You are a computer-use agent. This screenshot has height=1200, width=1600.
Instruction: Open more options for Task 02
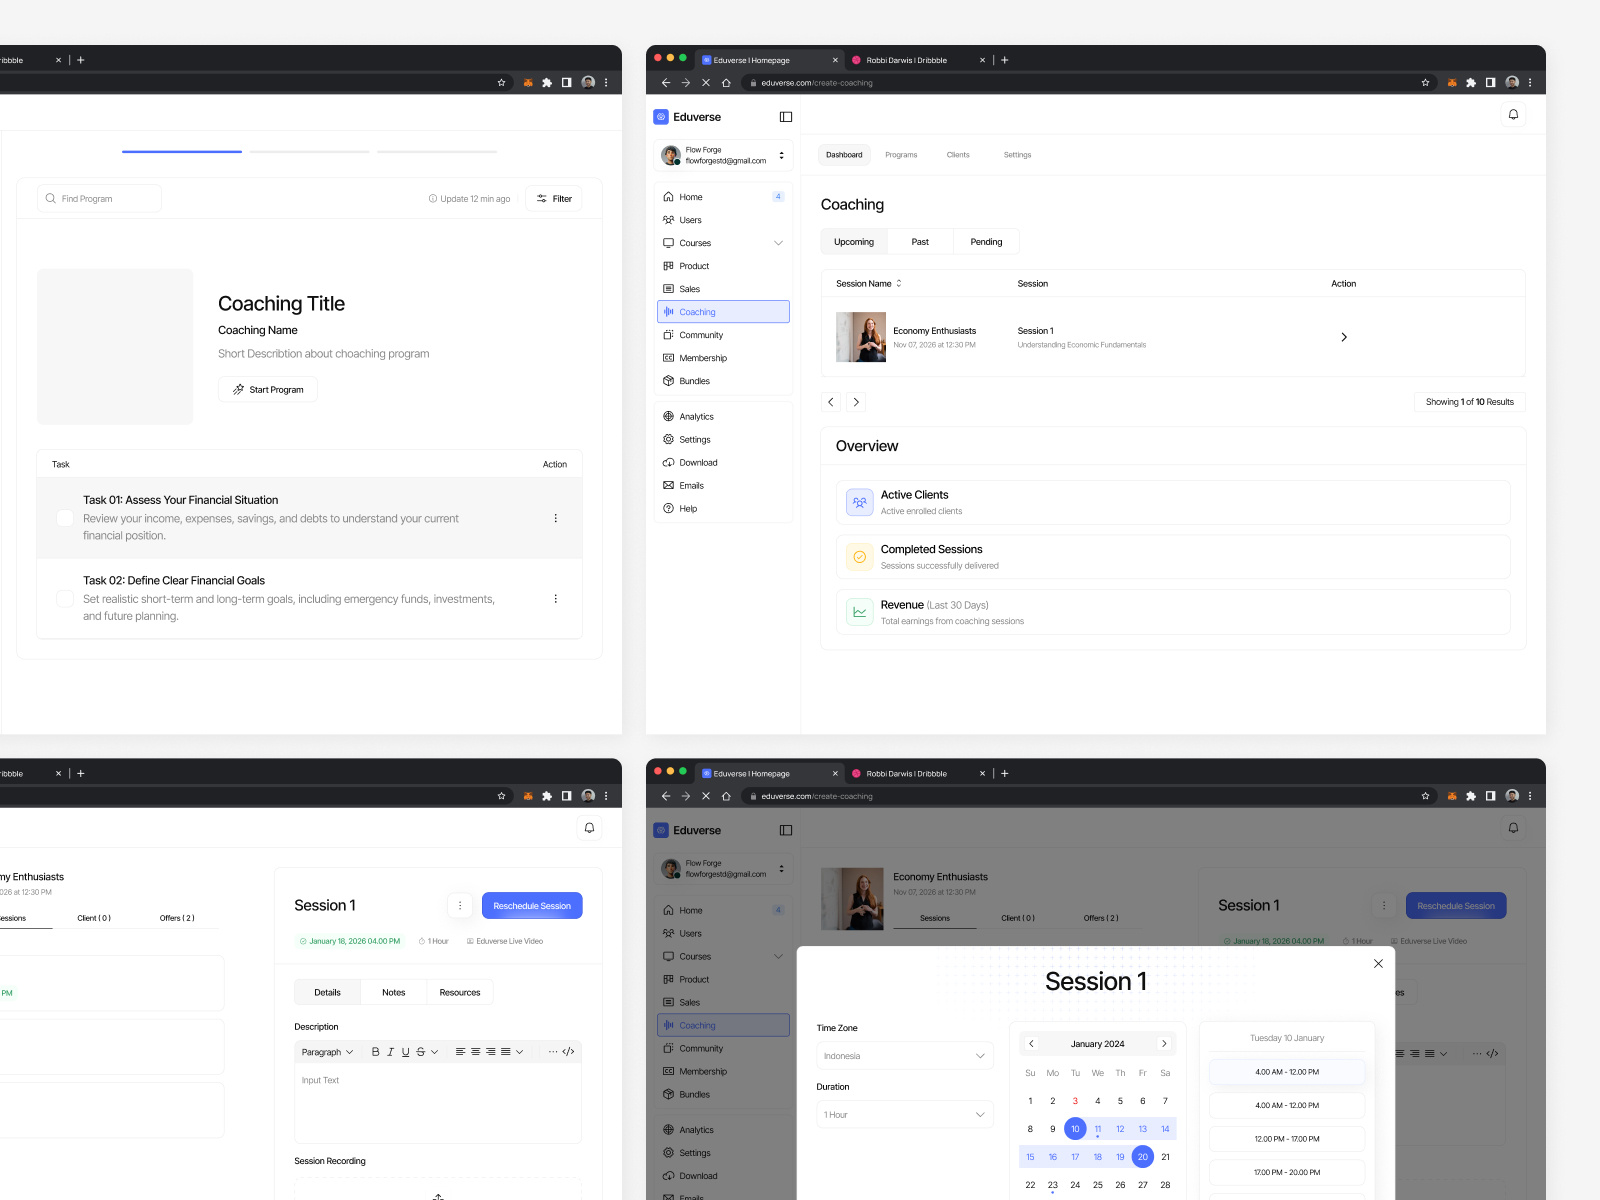[556, 599]
